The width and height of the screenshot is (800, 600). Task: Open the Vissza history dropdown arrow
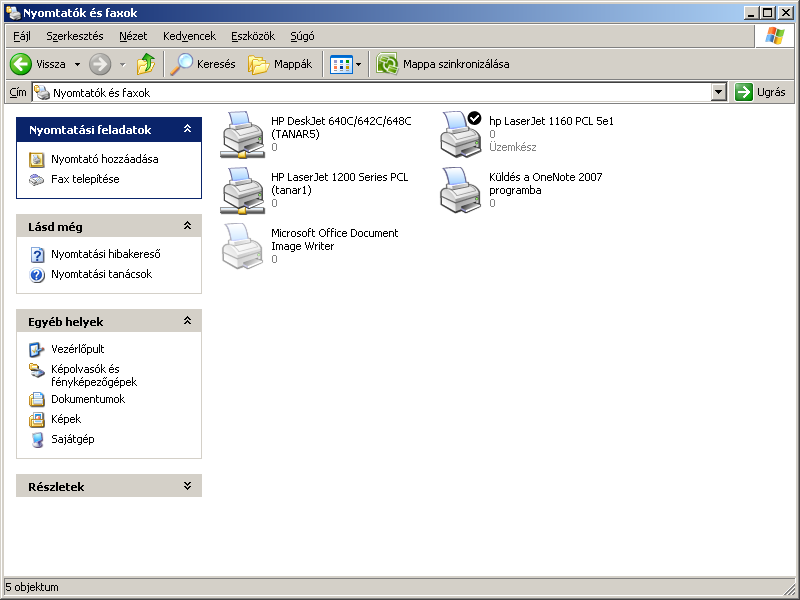tap(78, 64)
